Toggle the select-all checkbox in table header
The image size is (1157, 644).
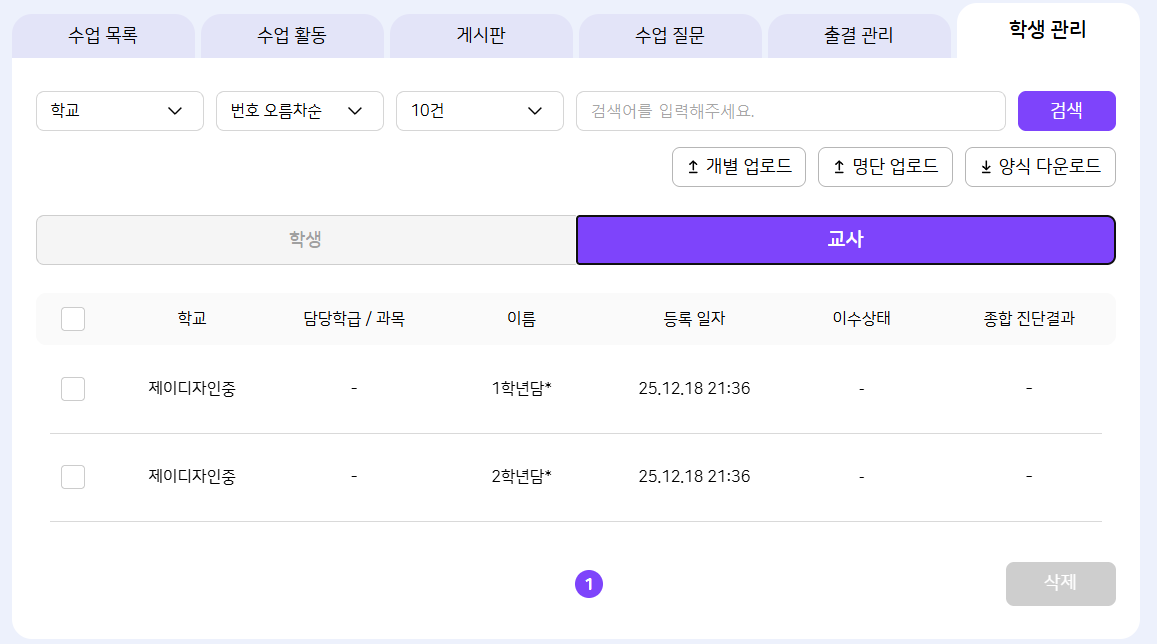click(73, 319)
